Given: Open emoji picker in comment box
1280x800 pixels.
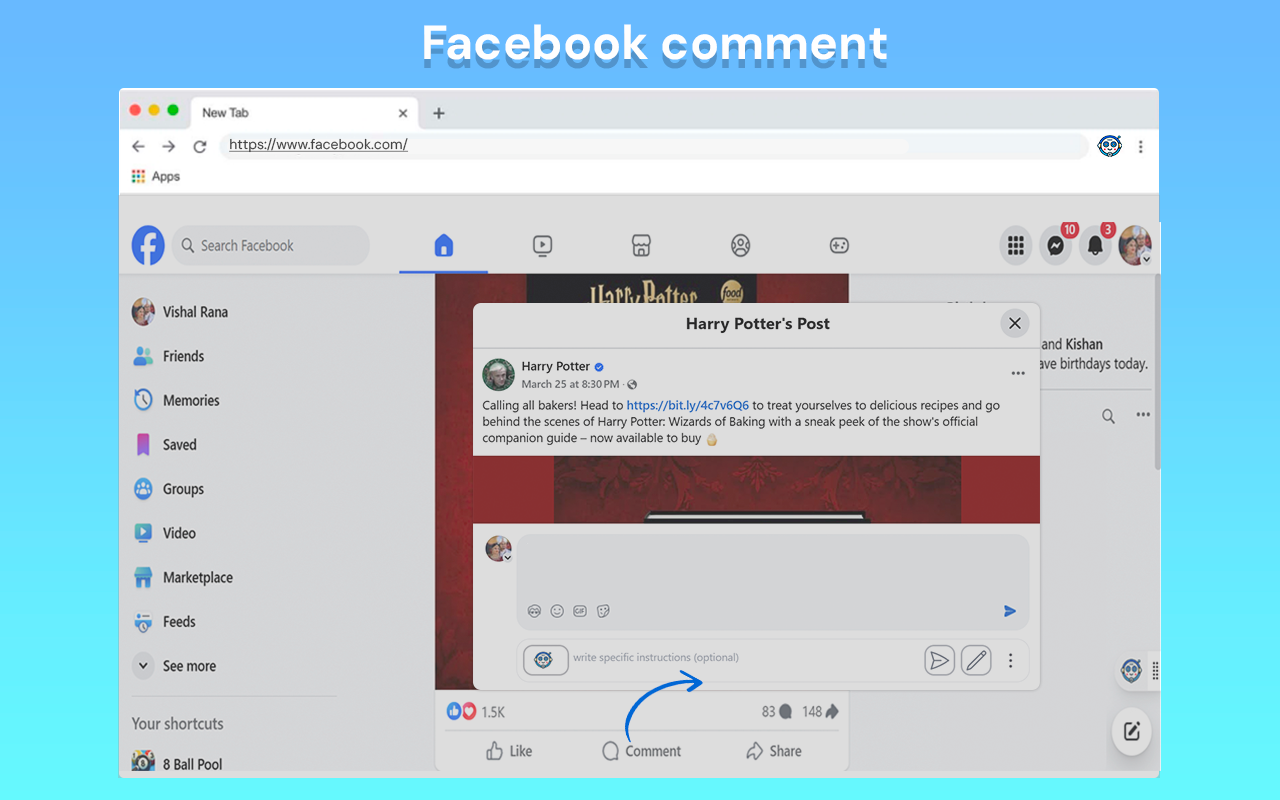Looking at the screenshot, I should tap(557, 611).
